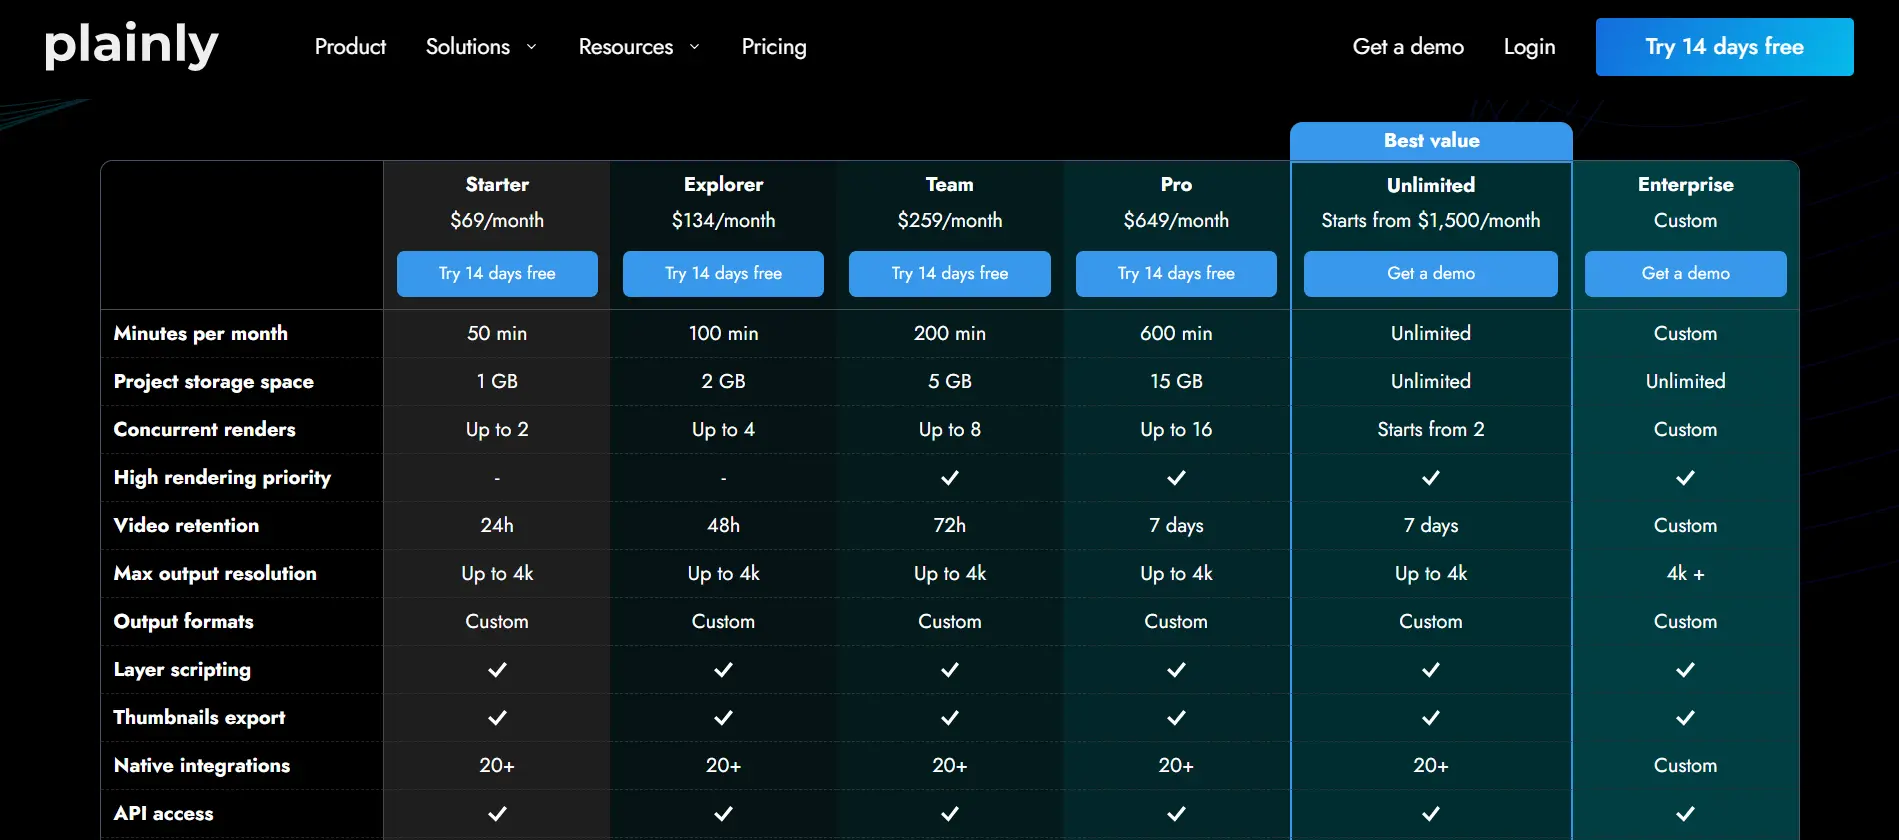
Task: Click Starter API access checkmark
Action: tap(497, 814)
